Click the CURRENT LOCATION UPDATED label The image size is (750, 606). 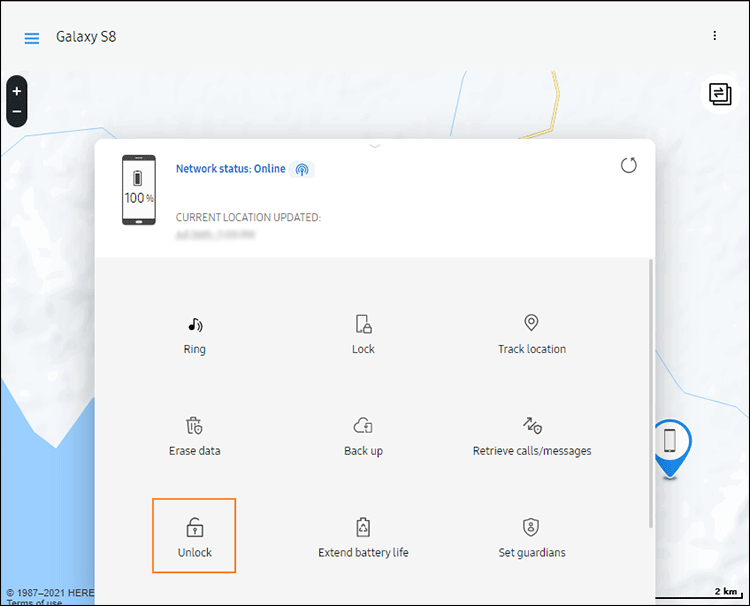pyautogui.click(x=248, y=217)
